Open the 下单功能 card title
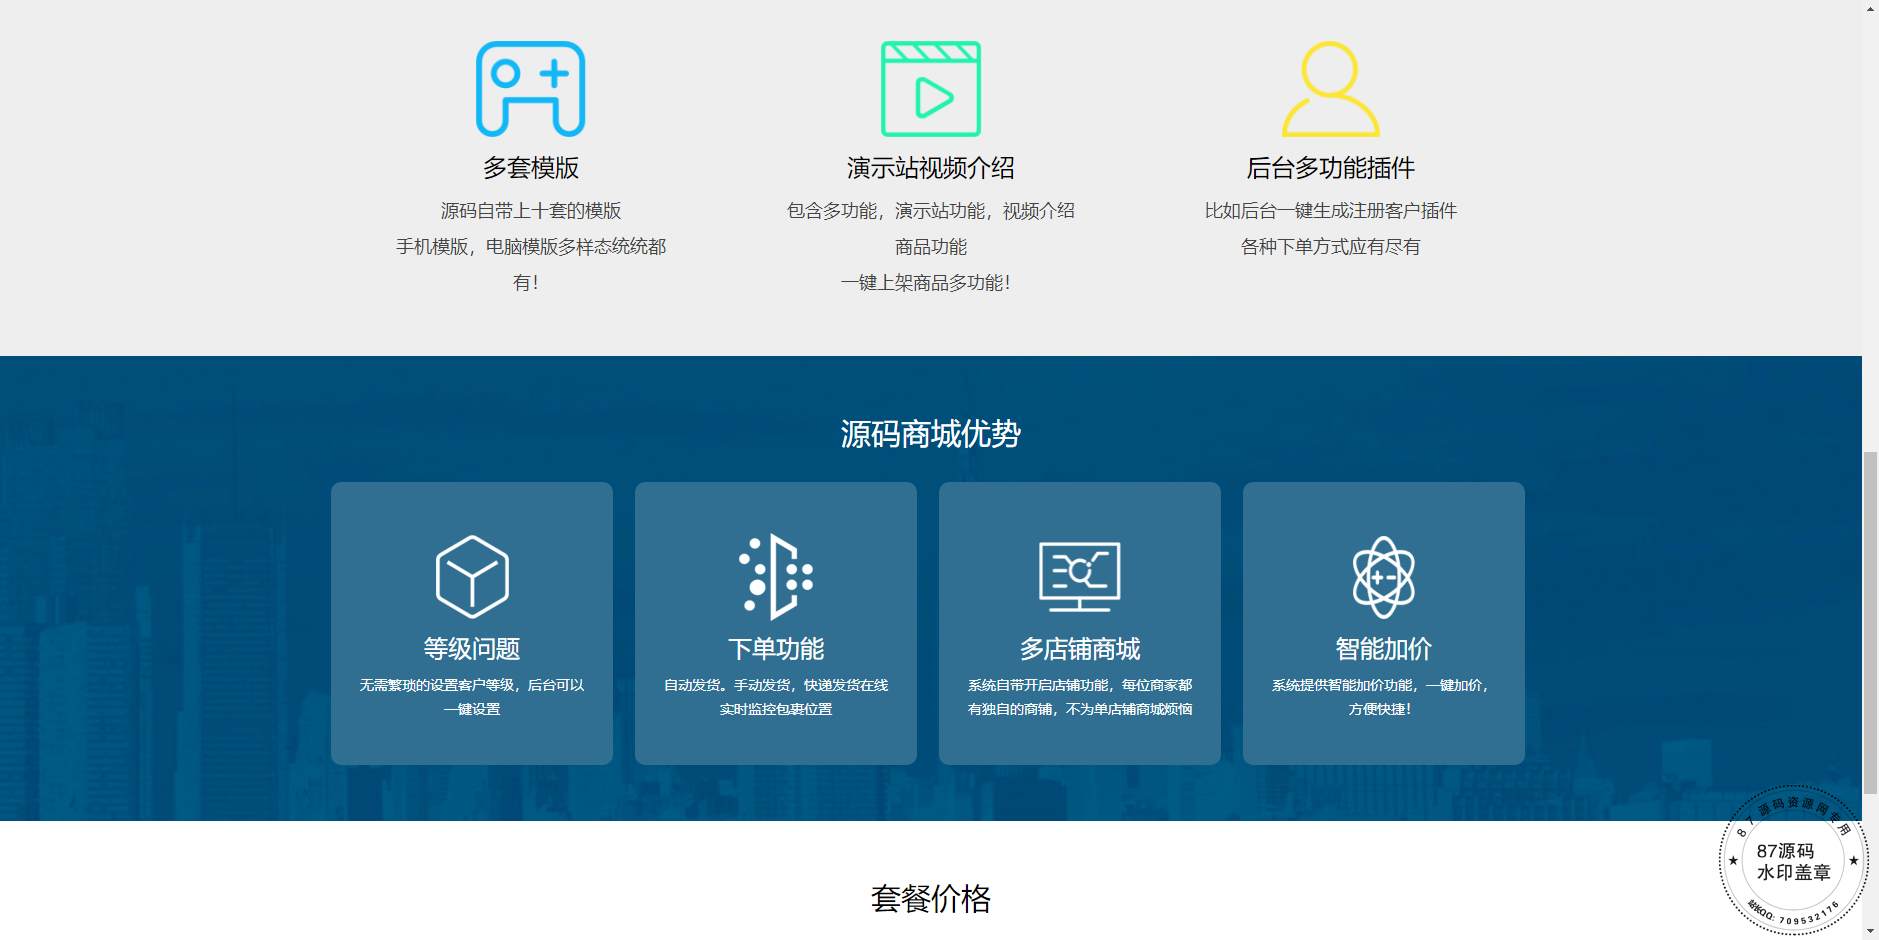The image size is (1879, 940). coord(776,649)
